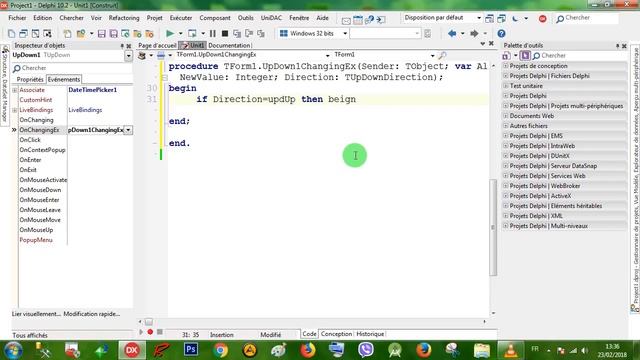This screenshot has height=360, width=640.
Task: Click the grey Forward navigation arrow
Action: [x=474, y=33]
